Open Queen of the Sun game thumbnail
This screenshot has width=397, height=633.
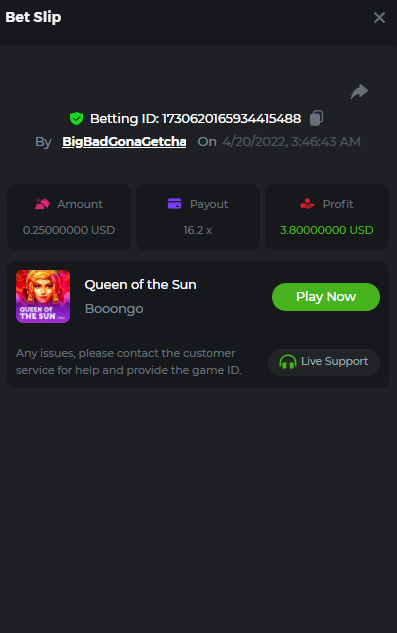[x=43, y=297]
